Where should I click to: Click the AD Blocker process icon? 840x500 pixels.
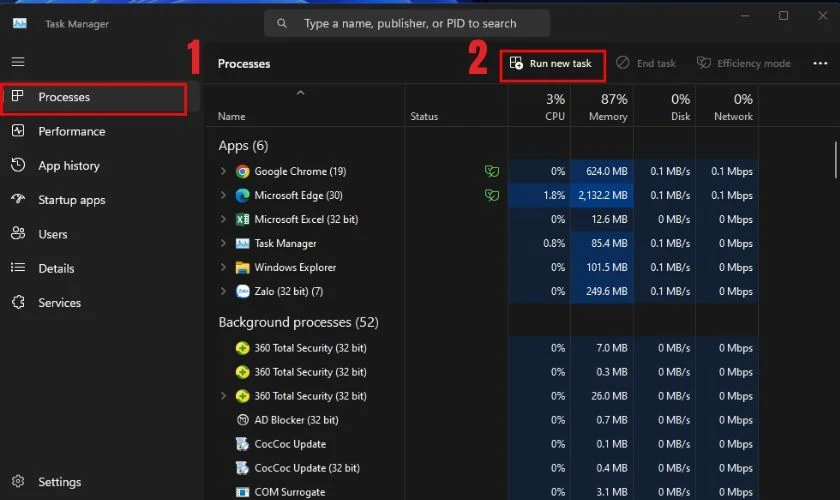243,420
